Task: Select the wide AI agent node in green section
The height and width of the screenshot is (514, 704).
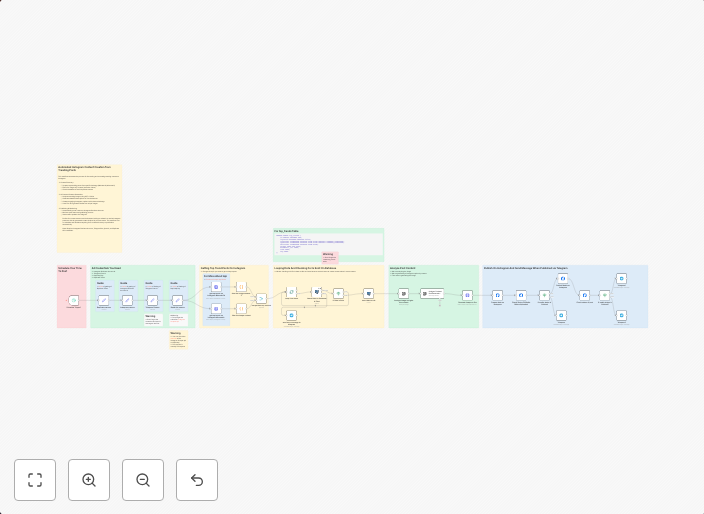Action: coord(432,294)
